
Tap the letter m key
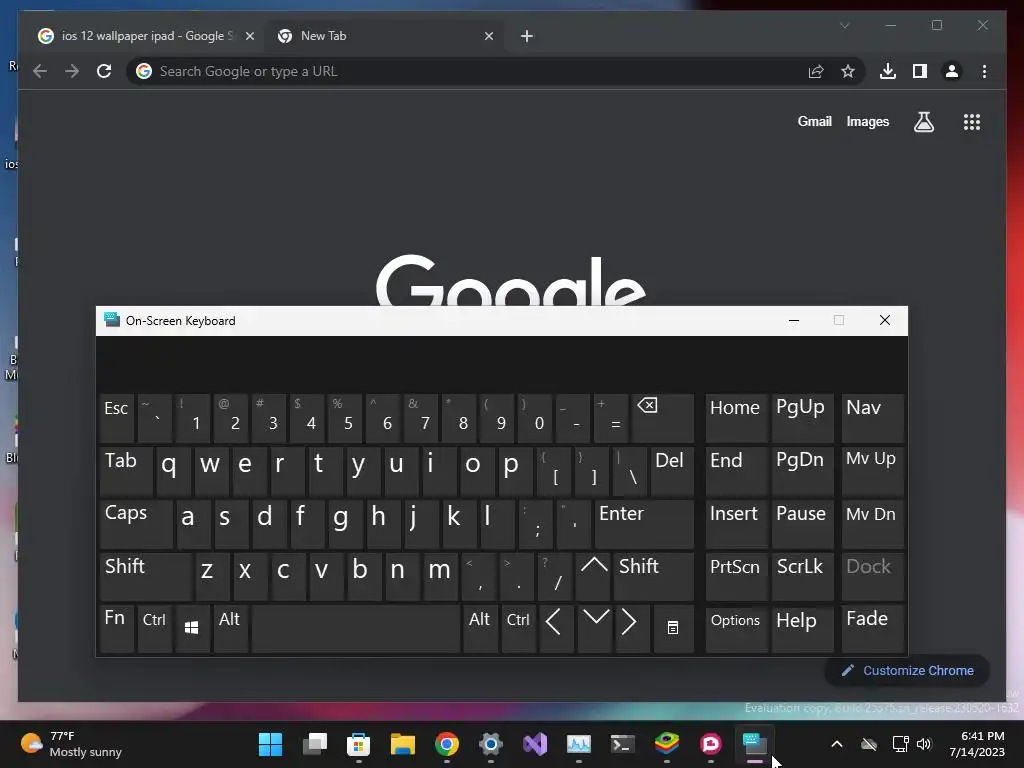tap(440, 576)
